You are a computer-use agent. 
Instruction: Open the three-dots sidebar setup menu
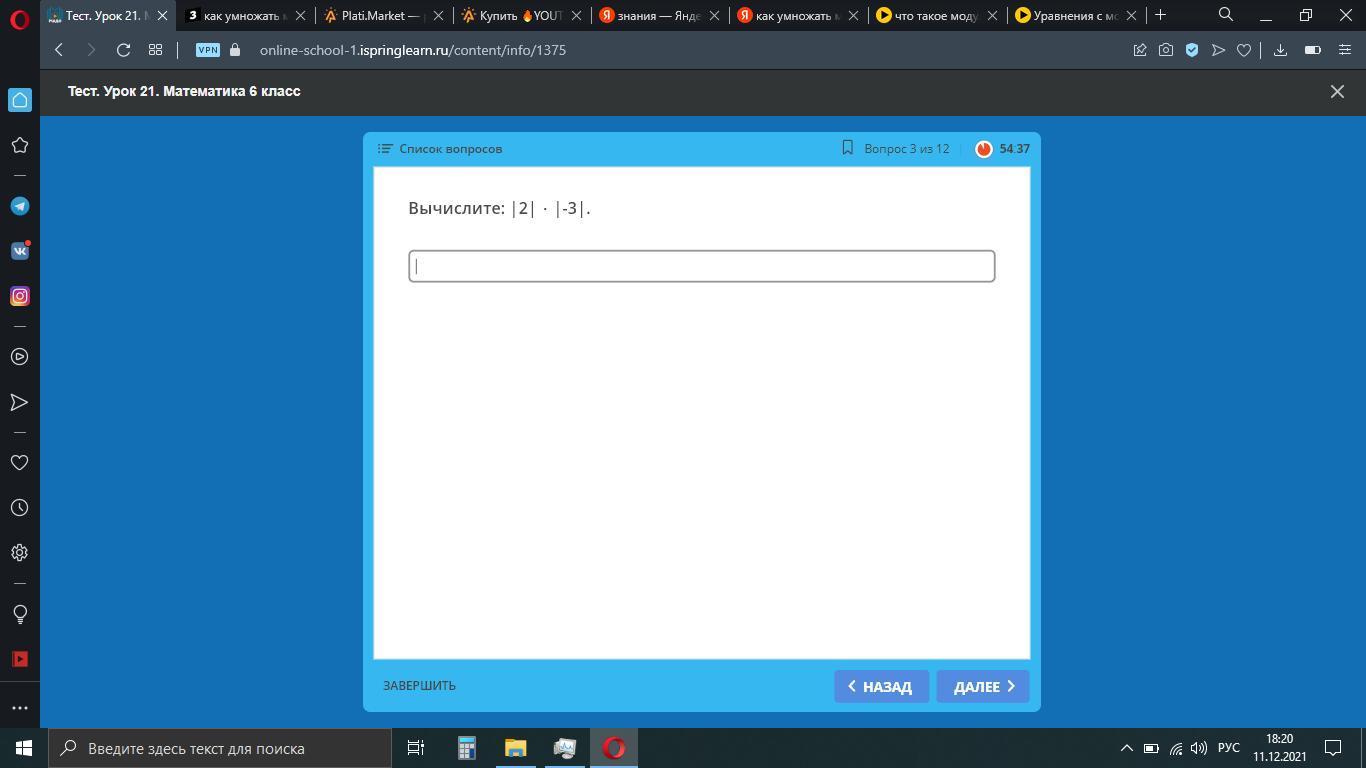[x=19, y=707]
